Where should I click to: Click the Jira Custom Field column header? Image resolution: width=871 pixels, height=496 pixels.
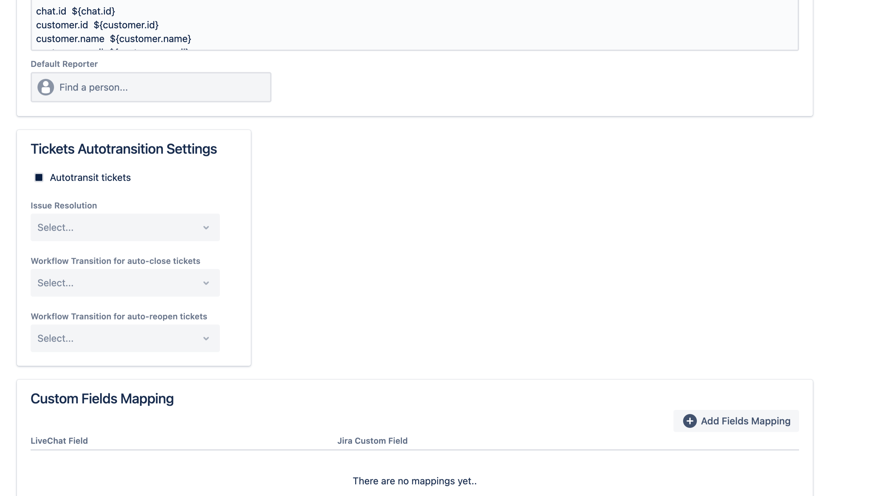coord(372,441)
